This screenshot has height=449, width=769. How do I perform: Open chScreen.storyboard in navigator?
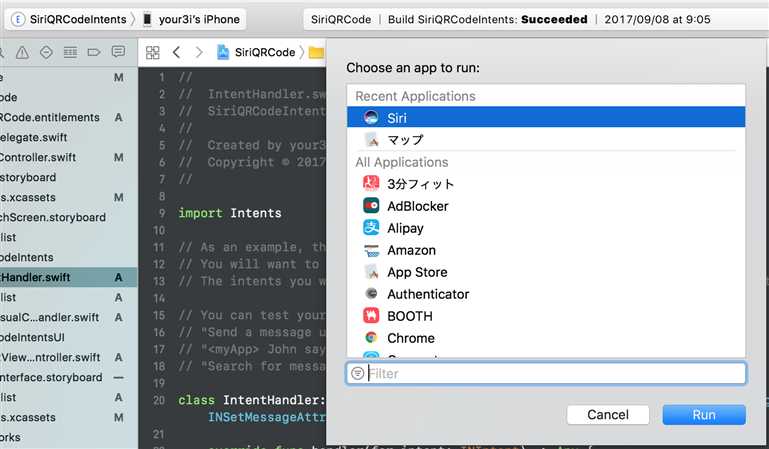click(x=52, y=217)
